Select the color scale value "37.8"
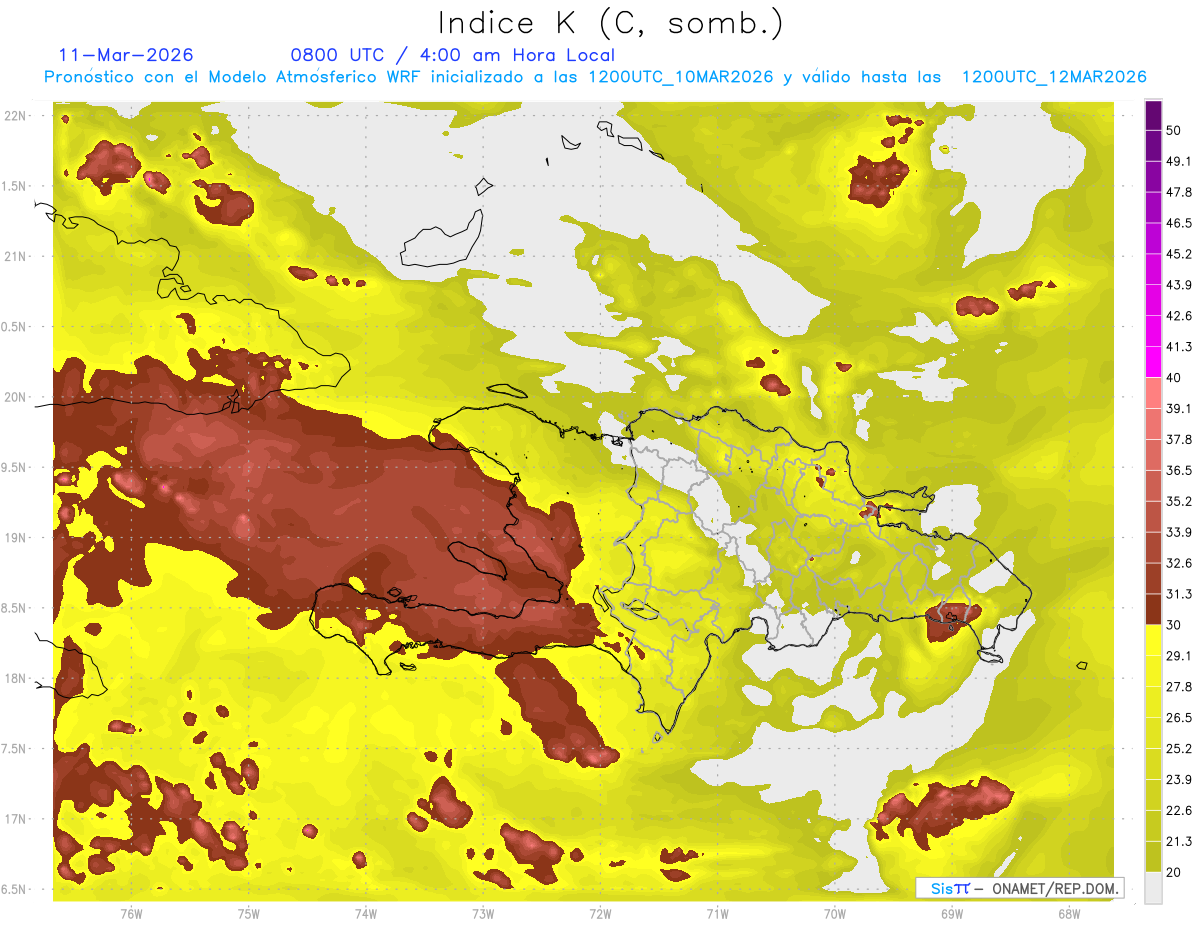The height and width of the screenshot is (927, 1200). coord(1178,439)
